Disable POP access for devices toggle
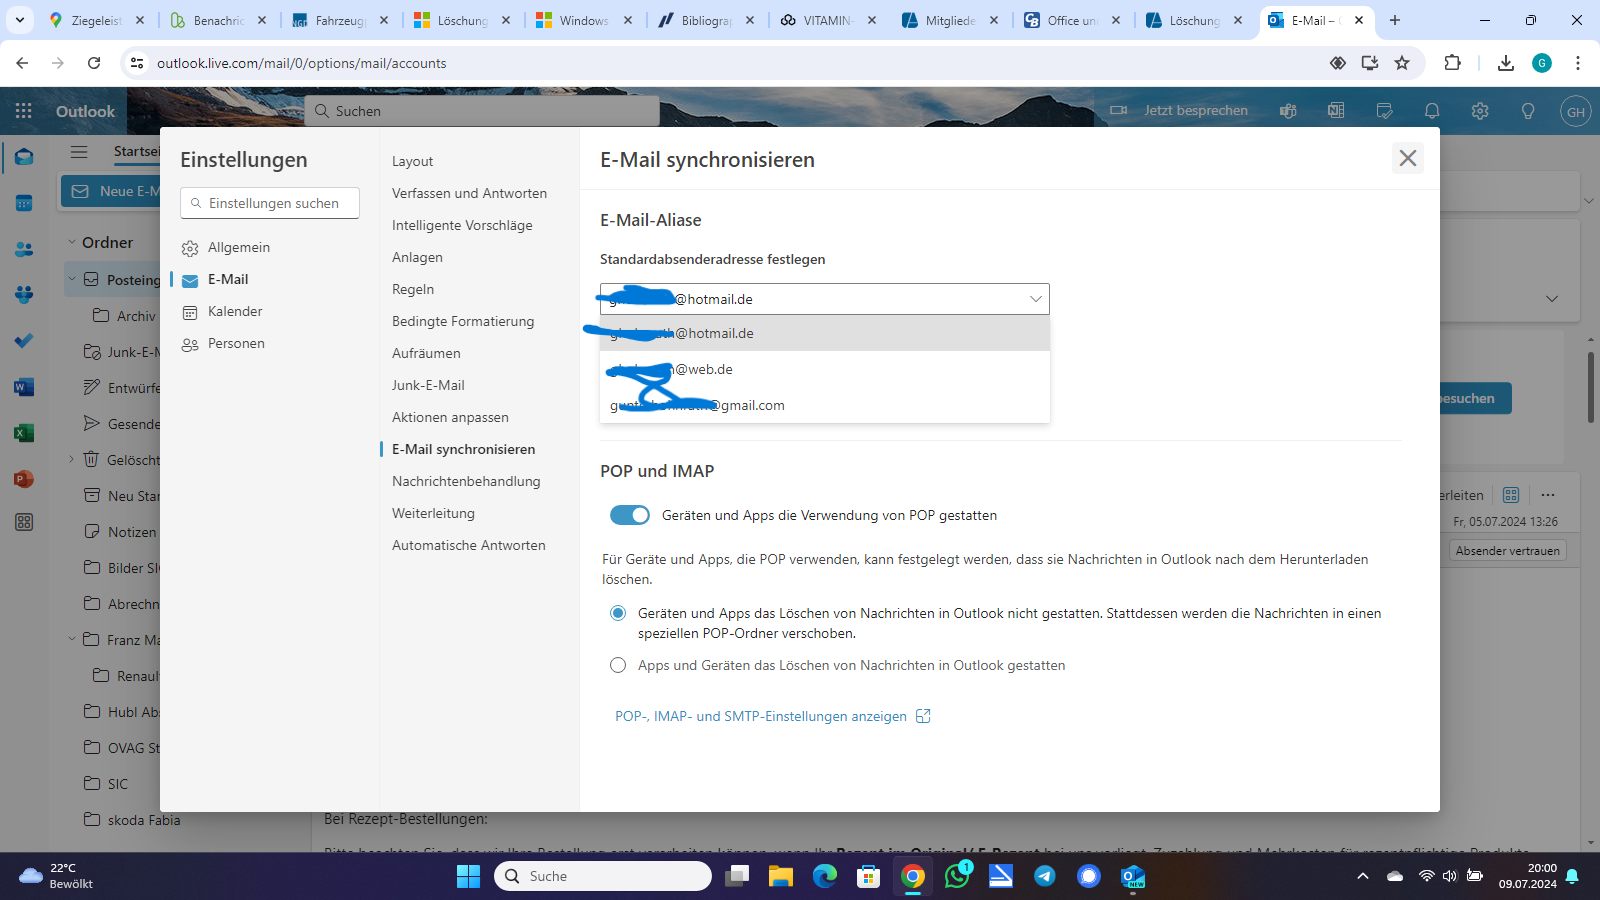This screenshot has width=1600, height=900. tap(630, 515)
